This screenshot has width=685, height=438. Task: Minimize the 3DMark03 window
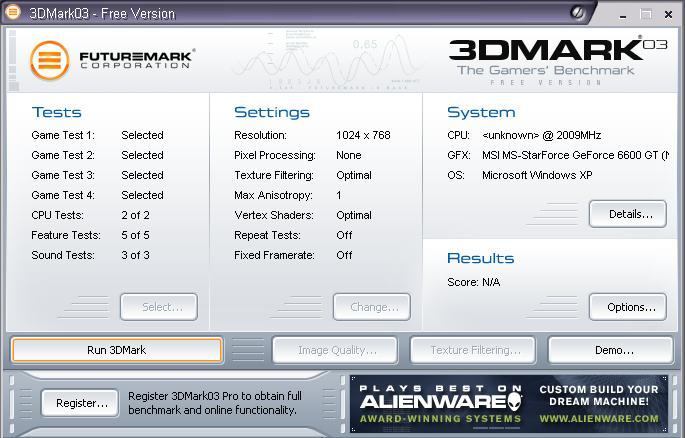pyautogui.click(x=623, y=15)
